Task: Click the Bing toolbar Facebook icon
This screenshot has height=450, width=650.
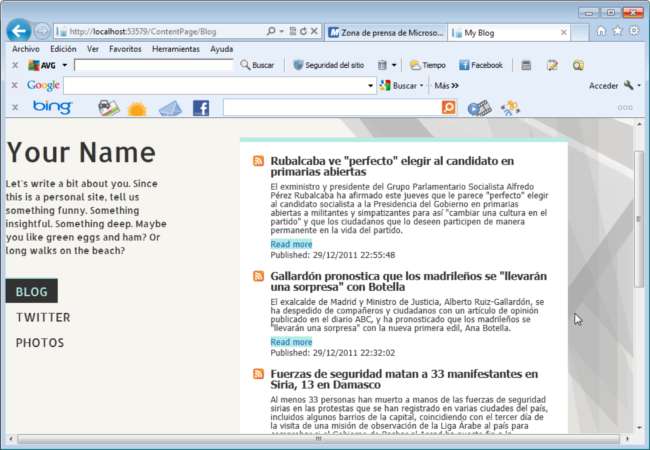Action: coord(201,108)
